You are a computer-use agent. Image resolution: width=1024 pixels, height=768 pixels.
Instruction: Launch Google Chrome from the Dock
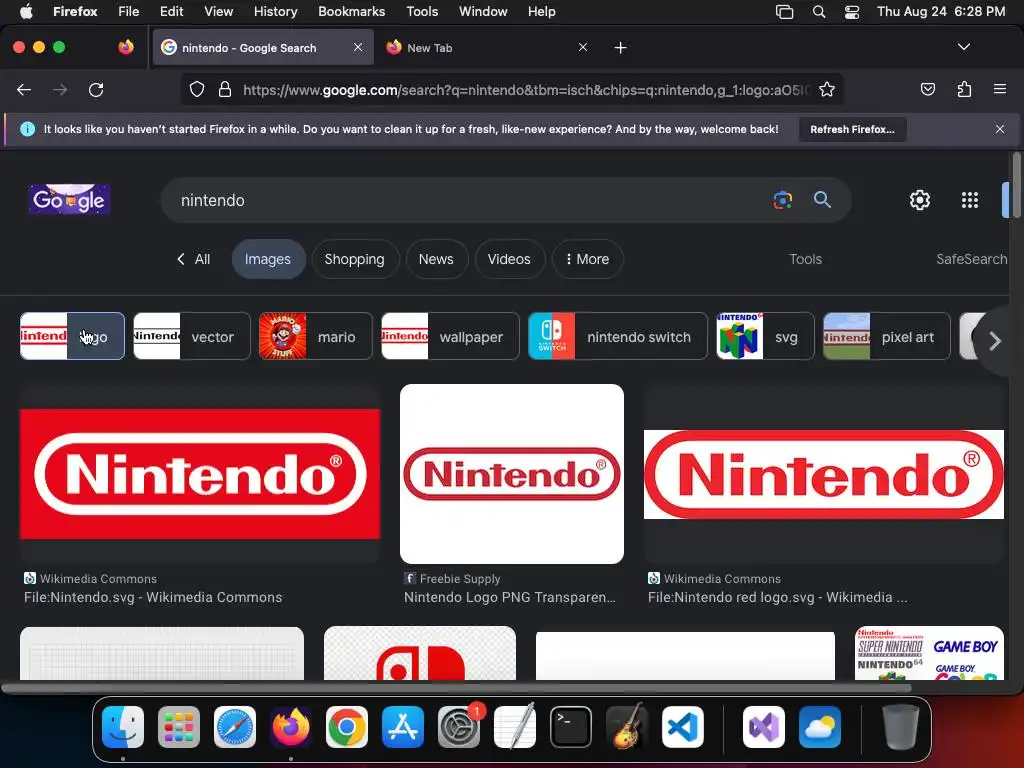pos(347,727)
